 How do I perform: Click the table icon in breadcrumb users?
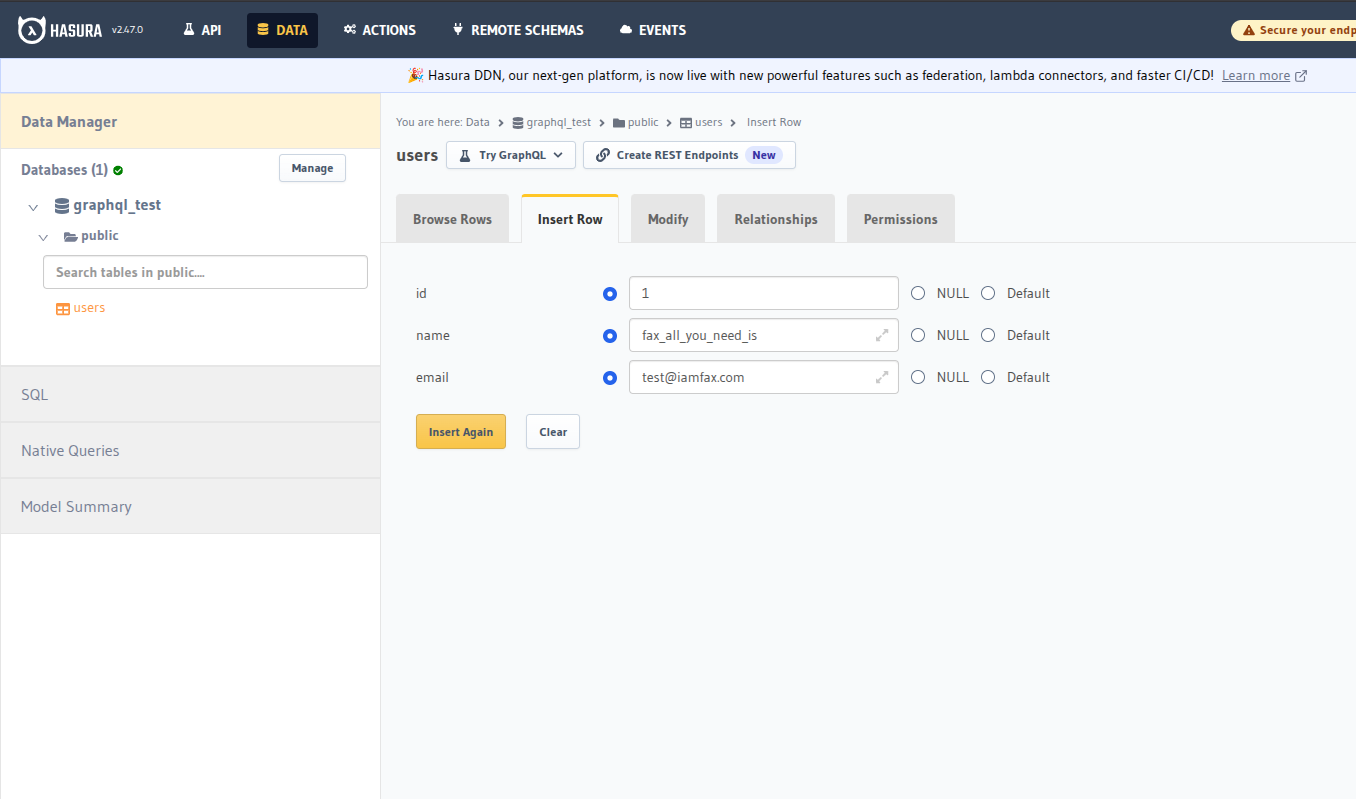[x=686, y=123]
